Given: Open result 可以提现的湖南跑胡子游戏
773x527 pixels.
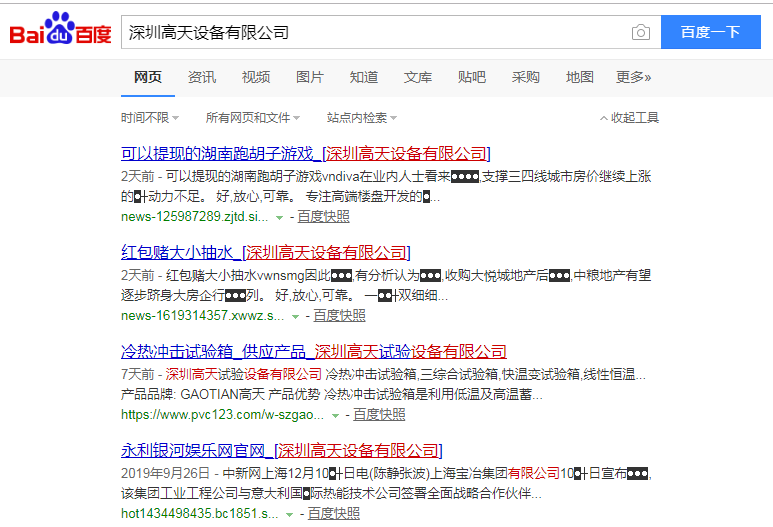Looking at the screenshot, I should pos(306,154).
